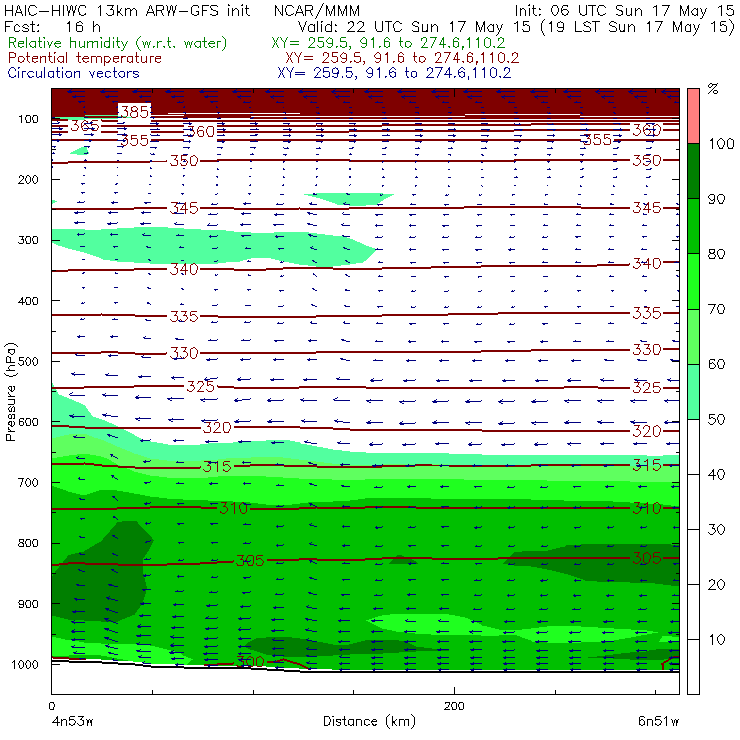Click the 800 hPa pressure axis label

28,543
